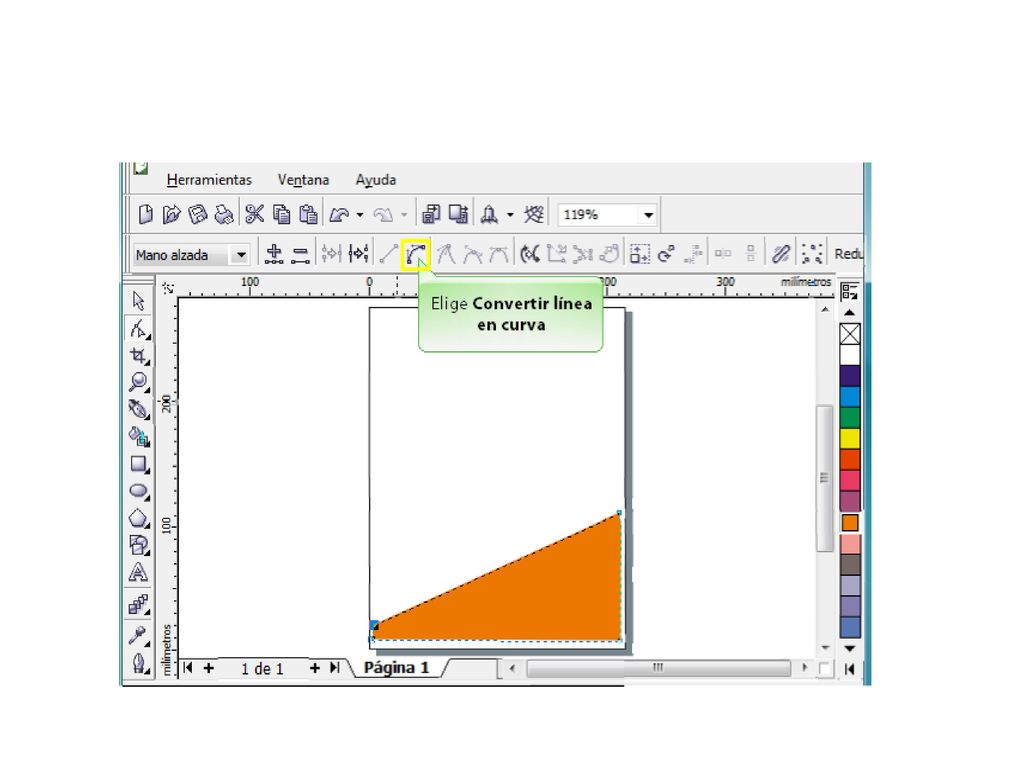Click the Print icon
This screenshot has height=768, width=1024.
224,214
